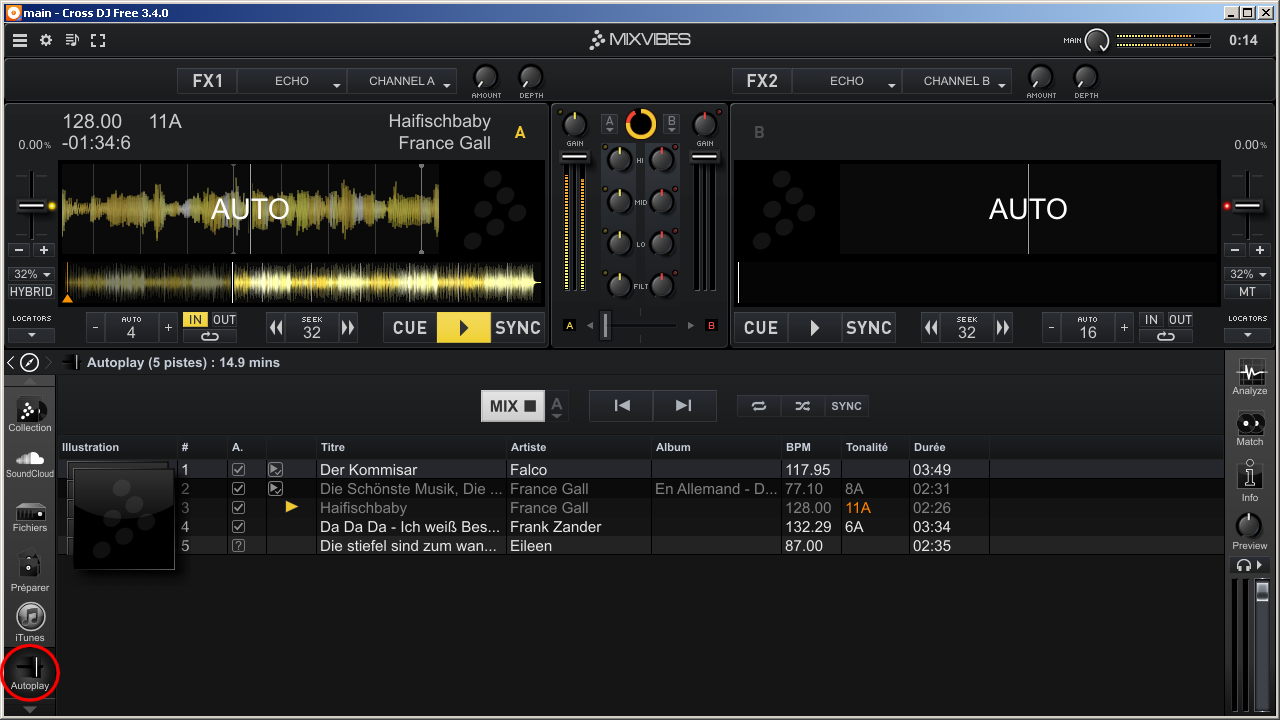This screenshot has width=1280, height=720.
Task: Click the Analyze waveform icon
Action: (1250, 377)
